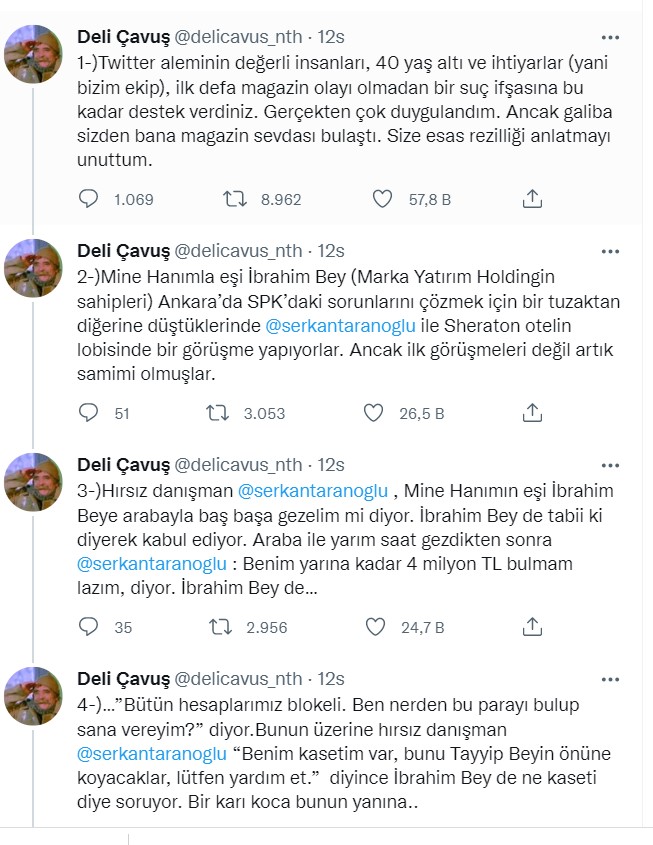Open Deli Çavuş avatar on first tweet

pos(34,55)
